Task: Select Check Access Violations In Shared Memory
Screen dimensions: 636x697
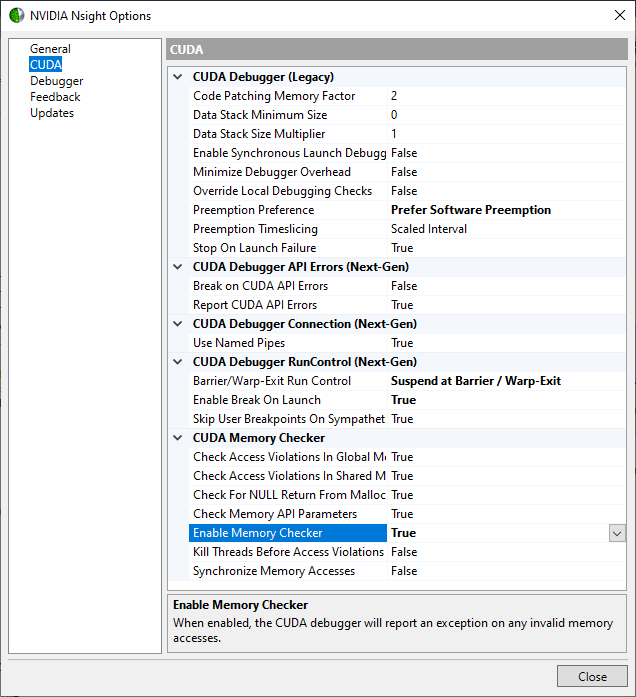Action: 288,476
